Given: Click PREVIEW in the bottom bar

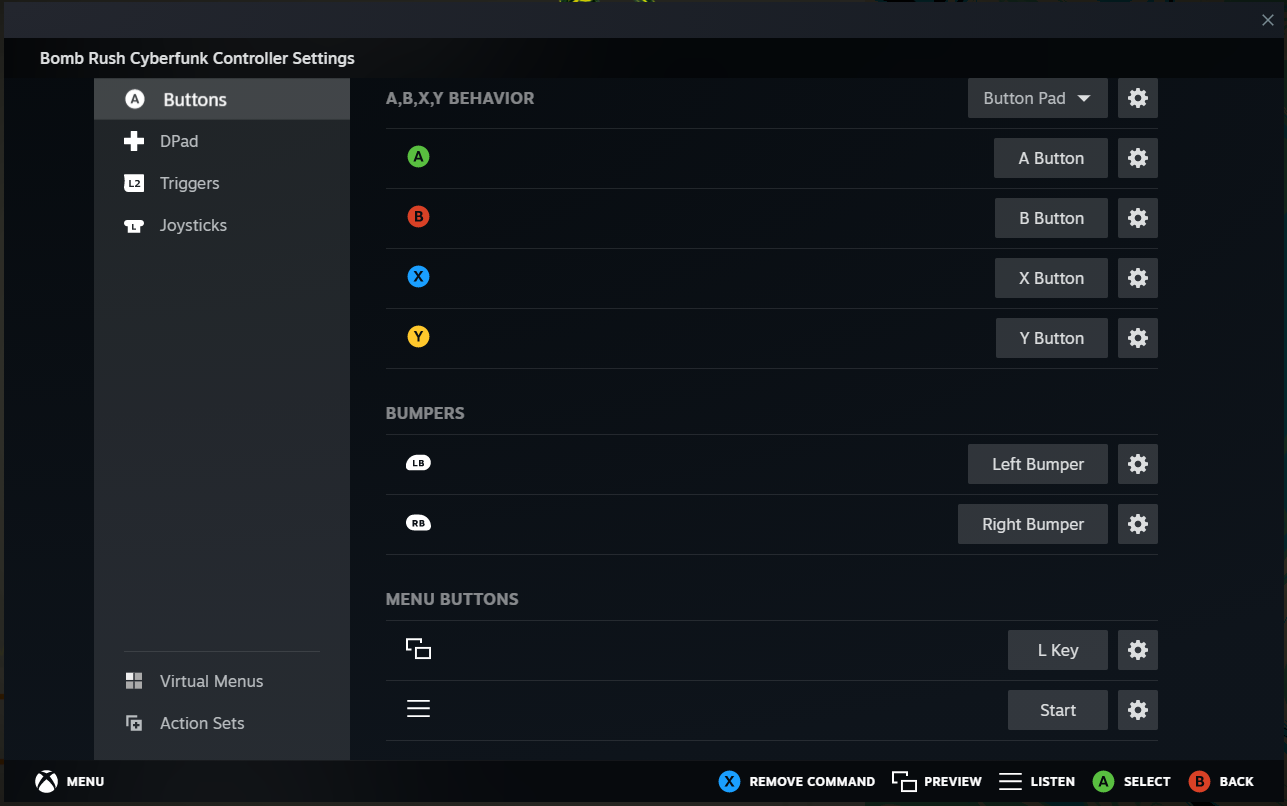Looking at the screenshot, I should click(x=936, y=781).
